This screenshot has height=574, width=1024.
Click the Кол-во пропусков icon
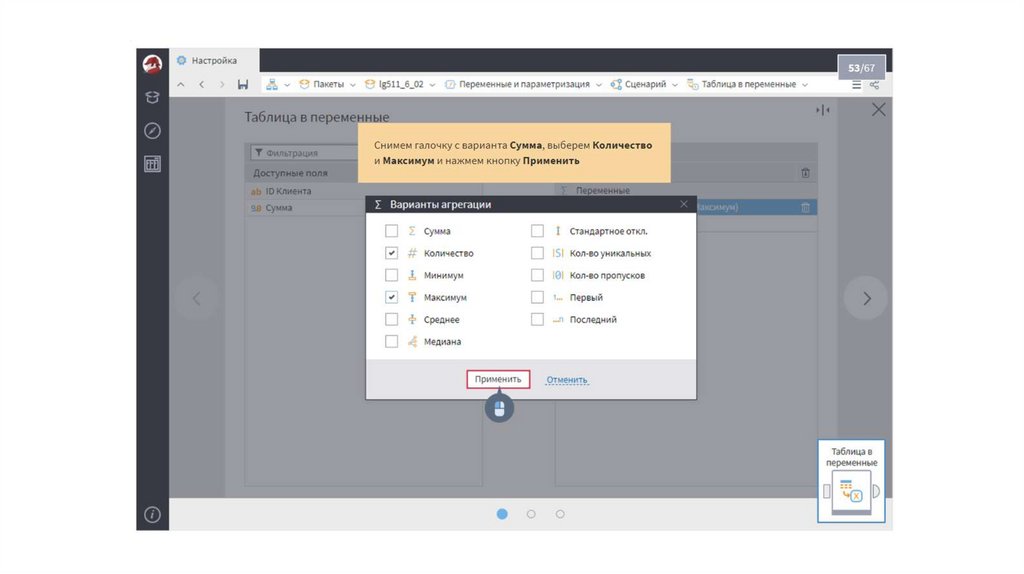[x=558, y=275]
